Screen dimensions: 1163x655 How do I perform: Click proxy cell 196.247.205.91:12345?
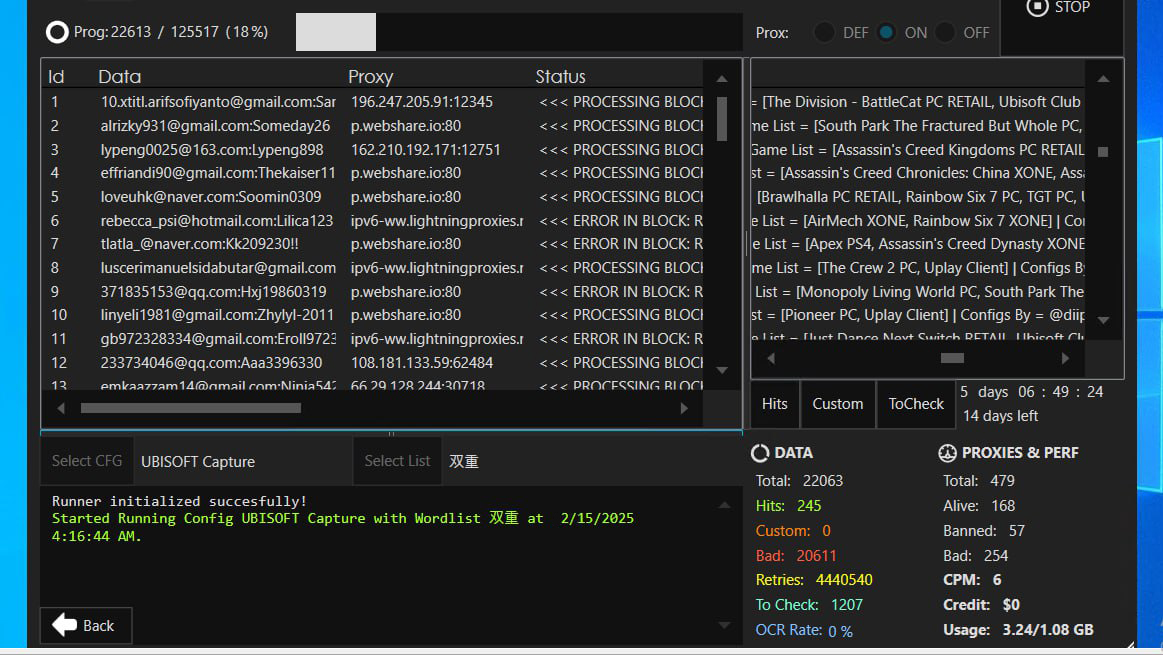point(422,102)
